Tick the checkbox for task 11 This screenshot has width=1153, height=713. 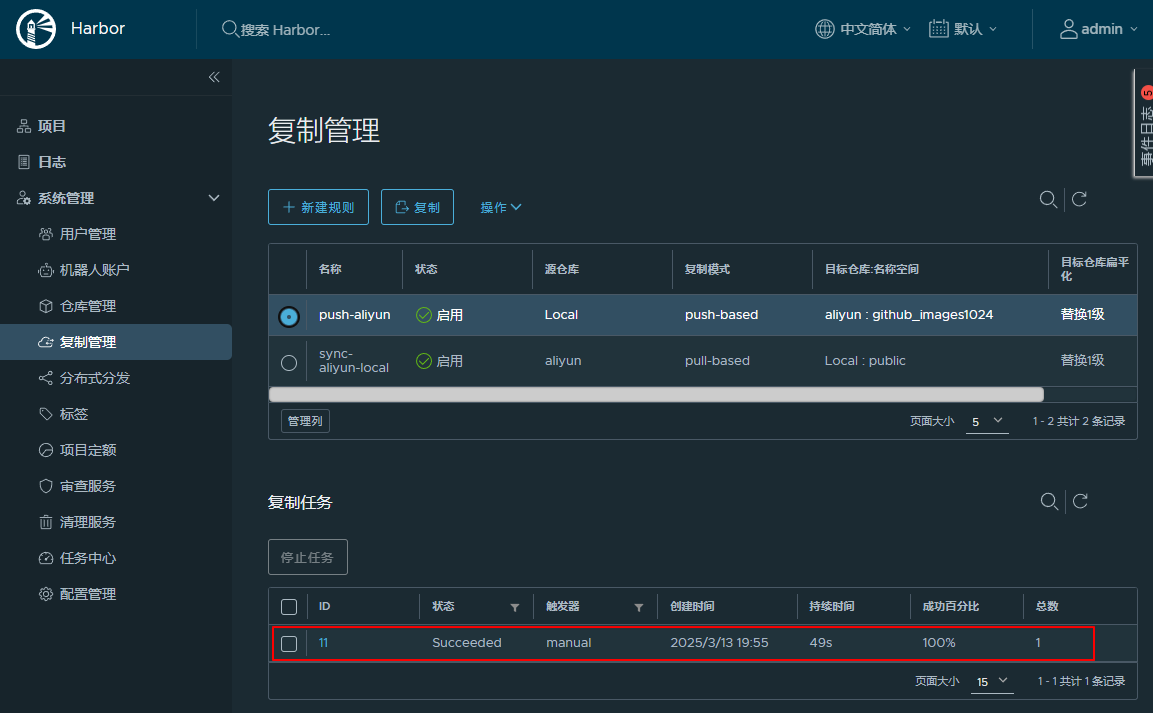click(x=289, y=644)
